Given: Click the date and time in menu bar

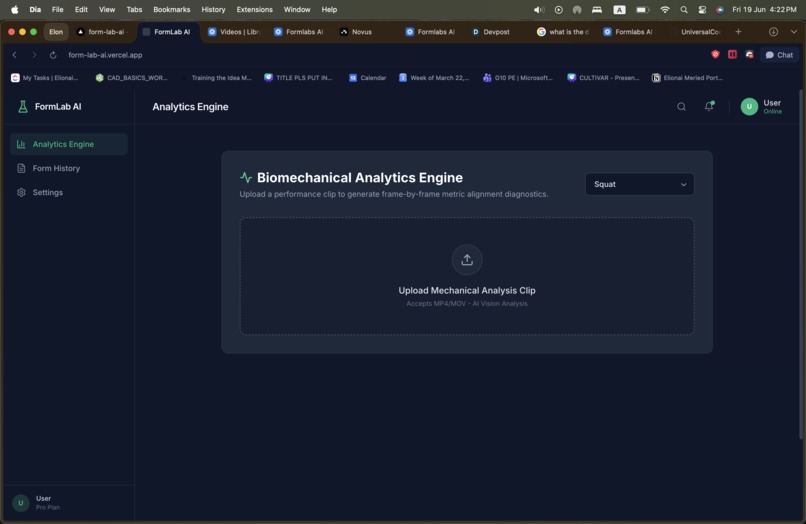Looking at the screenshot, I should click(764, 9).
